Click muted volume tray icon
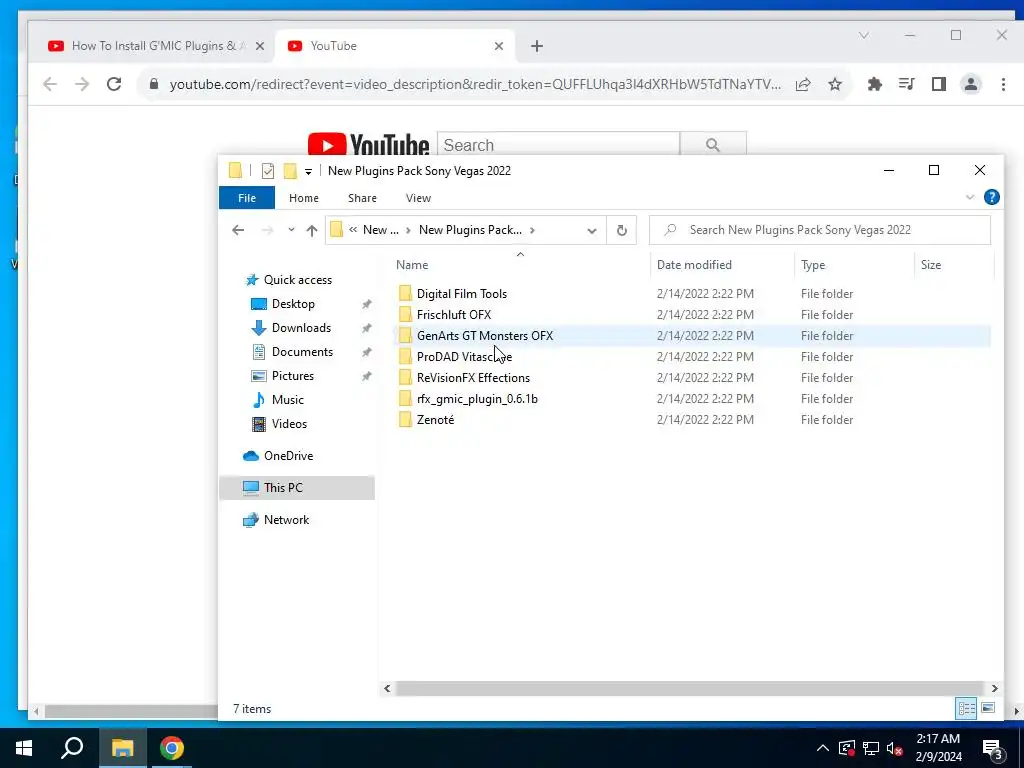The image size is (1024, 768). (x=895, y=748)
